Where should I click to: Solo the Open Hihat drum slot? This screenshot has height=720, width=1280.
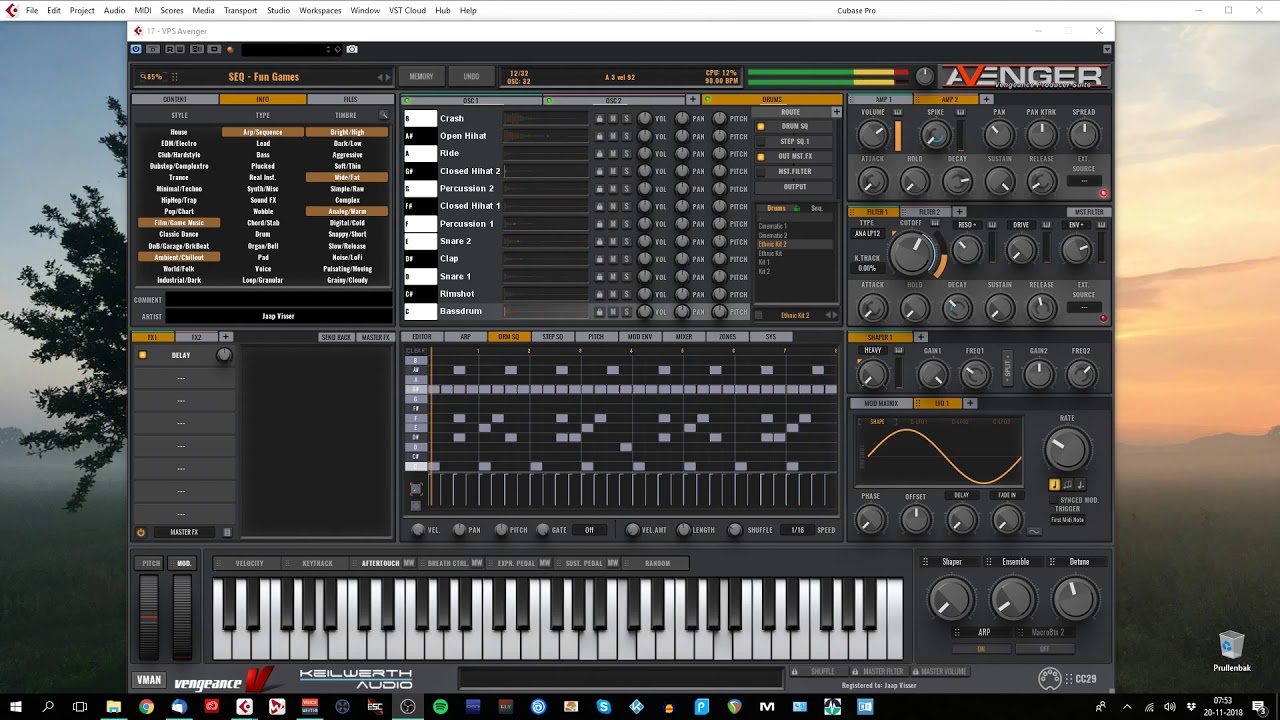point(626,136)
